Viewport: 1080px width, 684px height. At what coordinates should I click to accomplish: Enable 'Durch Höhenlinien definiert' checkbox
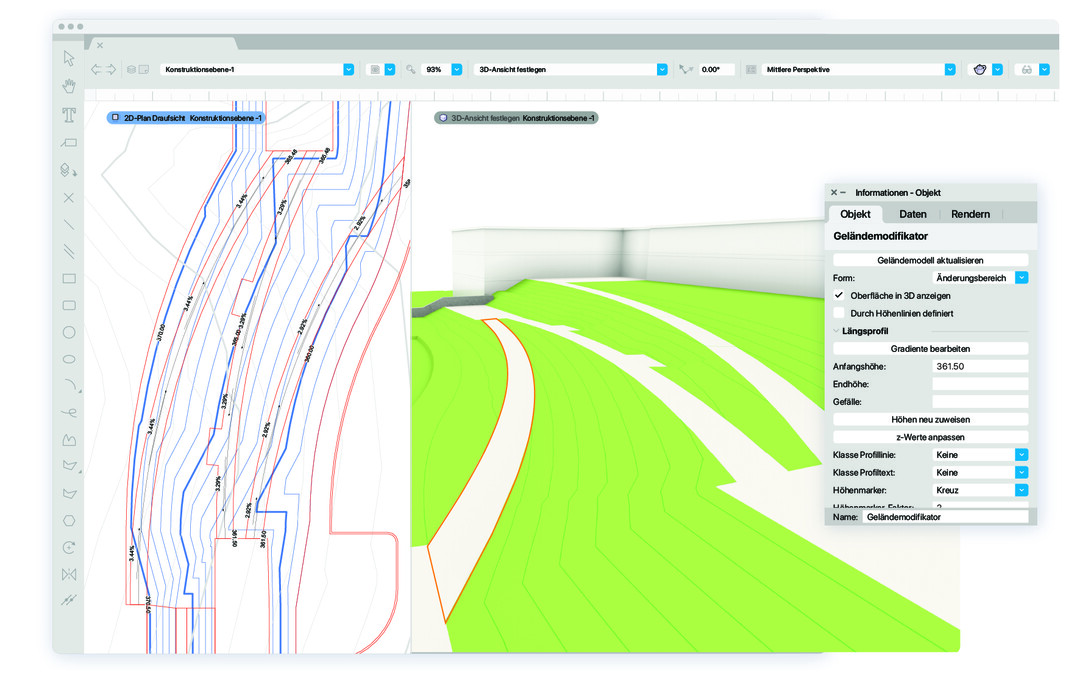[839, 313]
